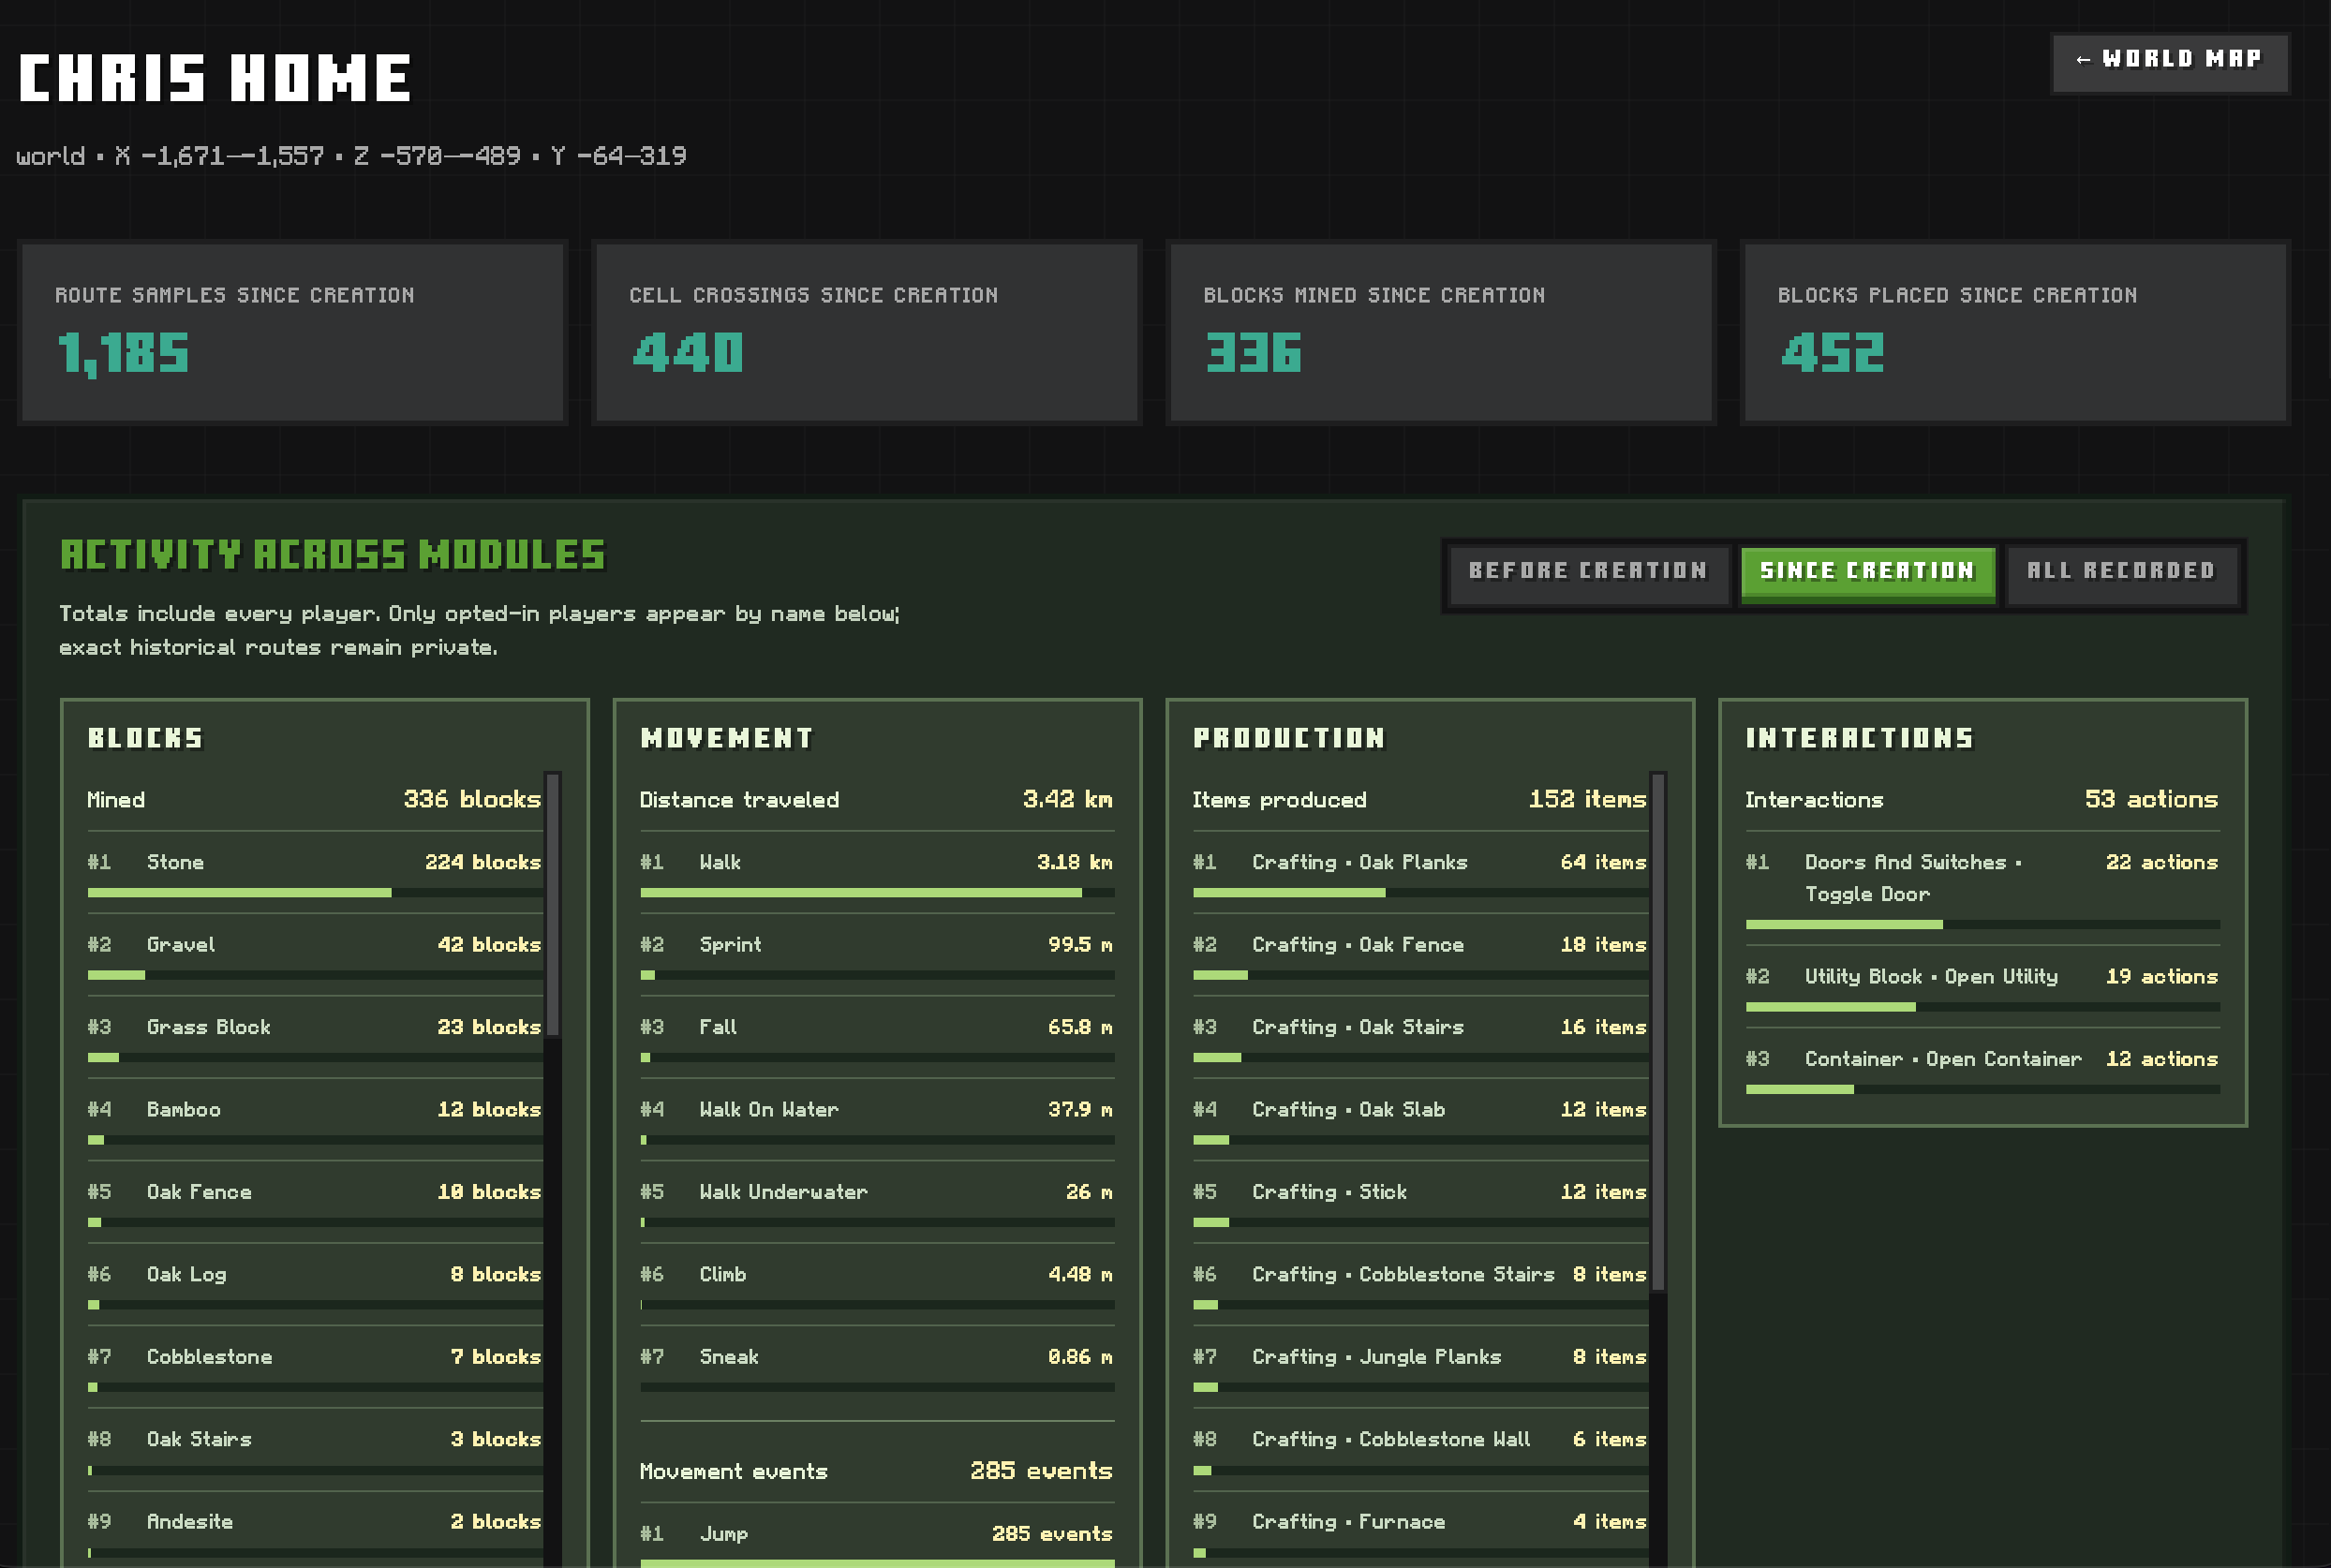Select the Since Creation tab
The height and width of the screenshot is (1568, 2331).
pyautogui.click(x=1867, y=574)
